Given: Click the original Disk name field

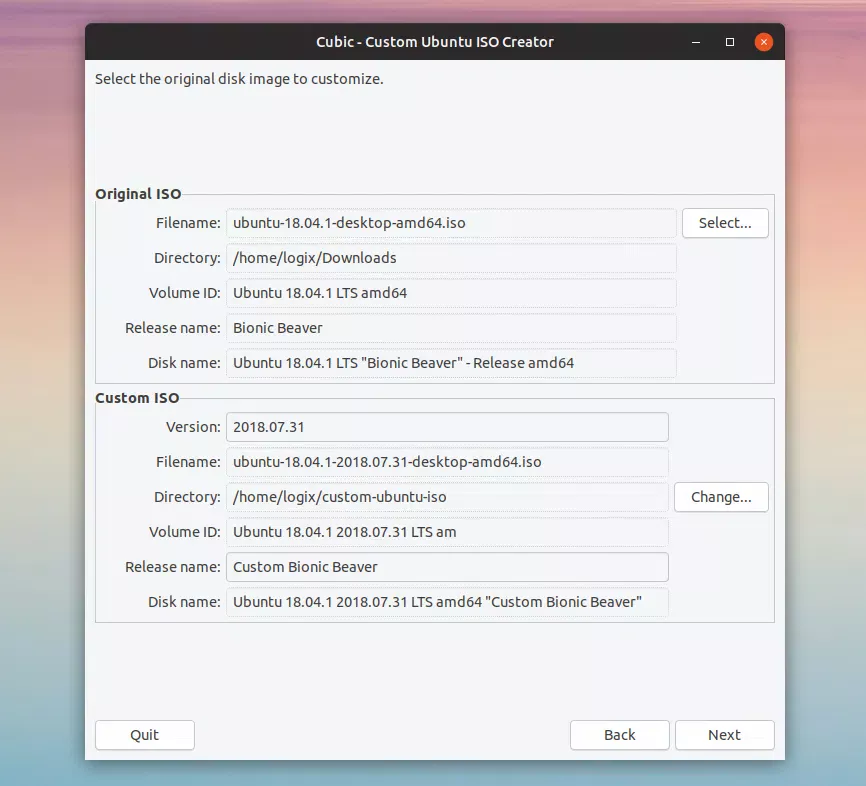Looking at the screenshot, I should coord(451,363).
